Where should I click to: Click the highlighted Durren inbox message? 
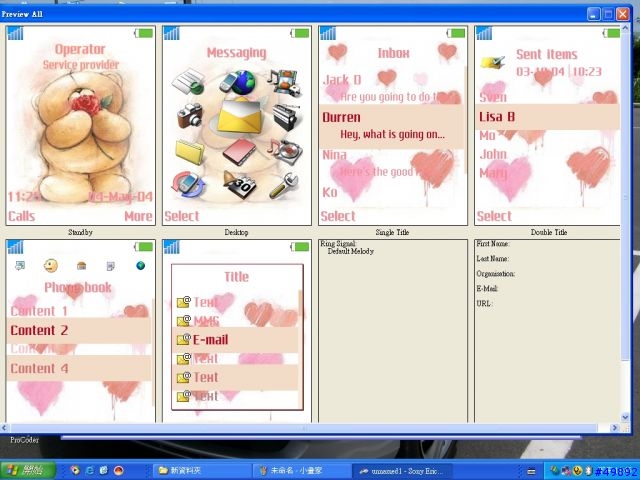[392, 126]
